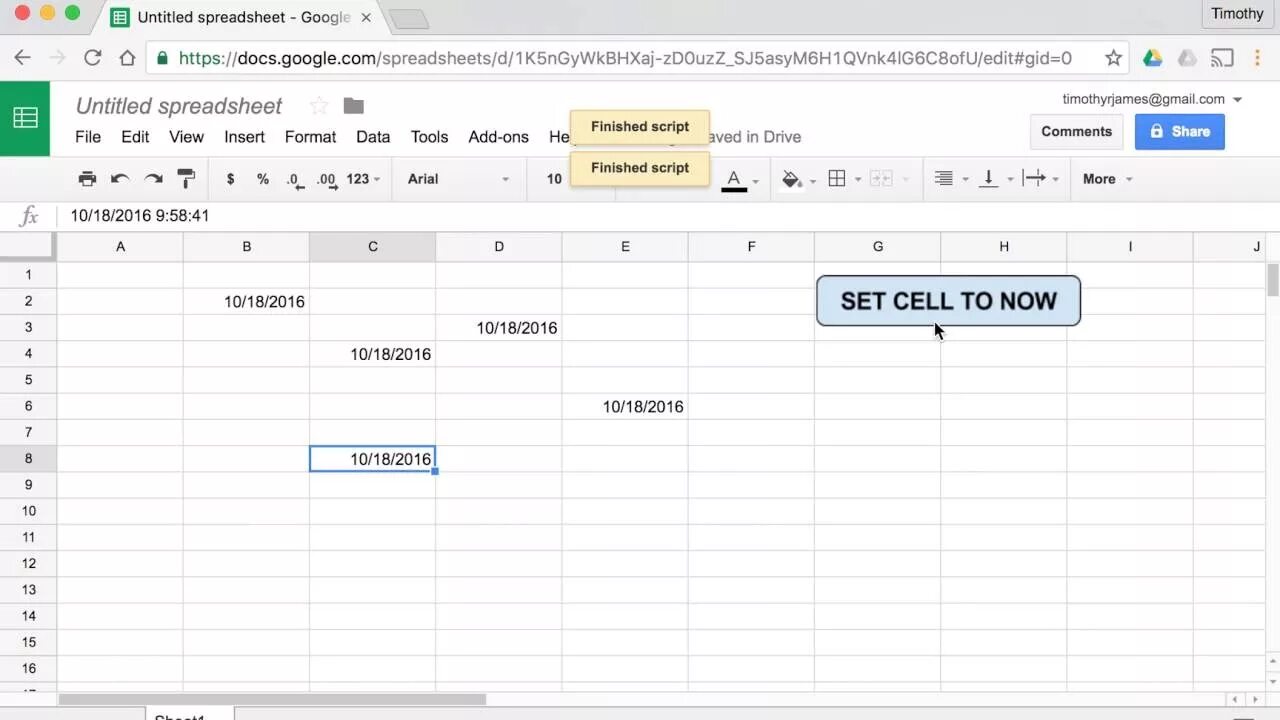The height and width of the screenshot is (720, 1280).
Task: Select the paint format roller tool
Action: [186, 179]
